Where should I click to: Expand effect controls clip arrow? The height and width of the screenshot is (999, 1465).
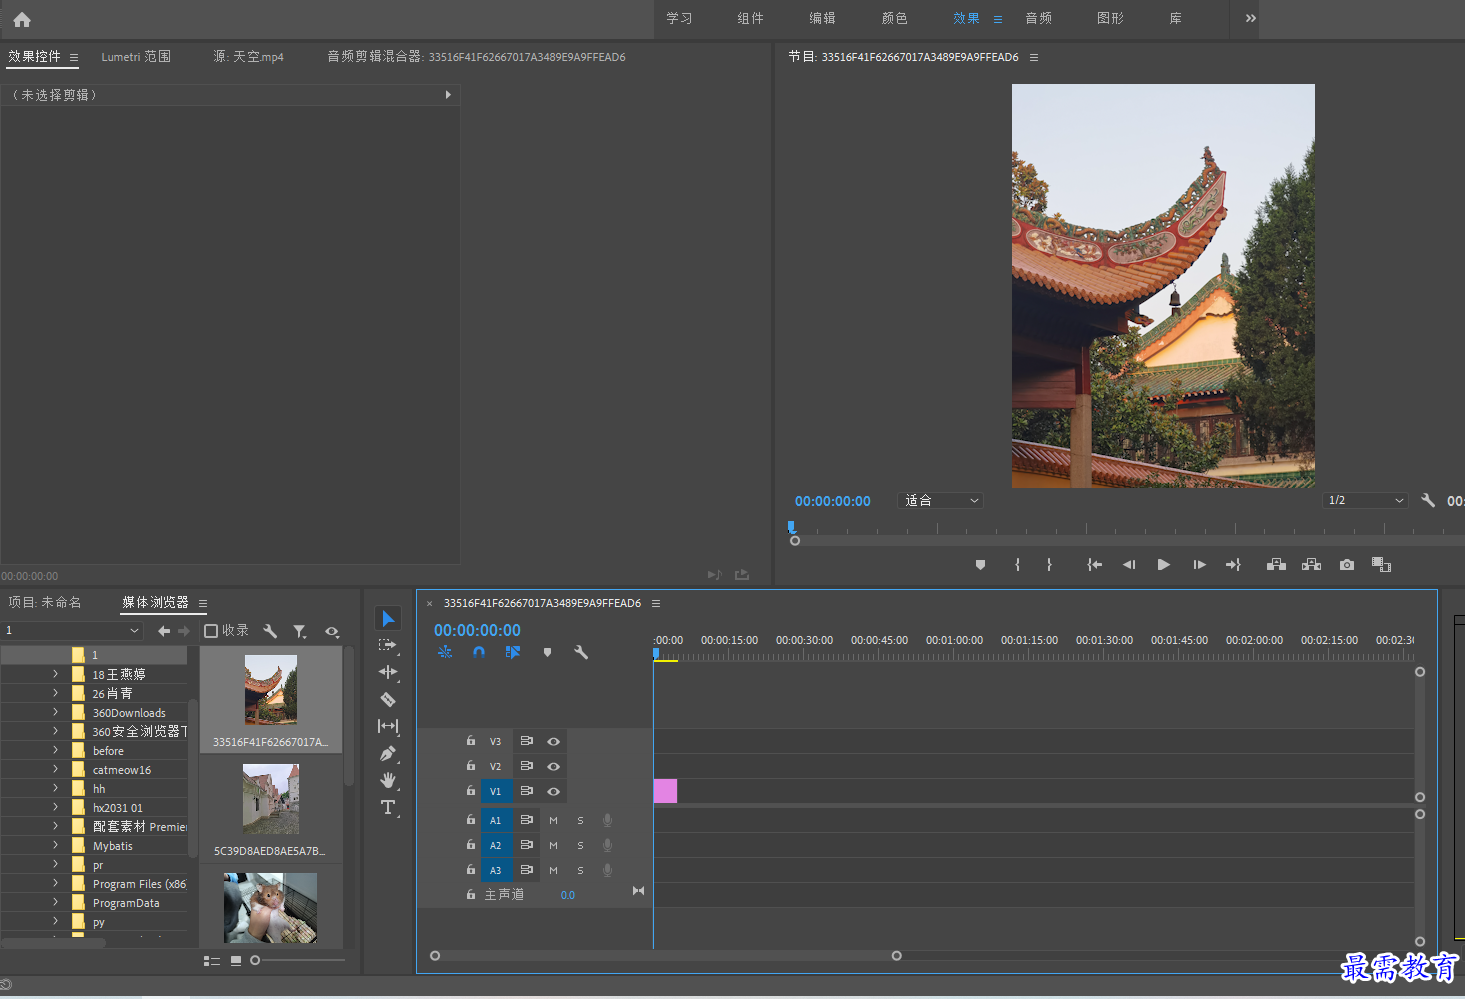[x=448, y=95]
